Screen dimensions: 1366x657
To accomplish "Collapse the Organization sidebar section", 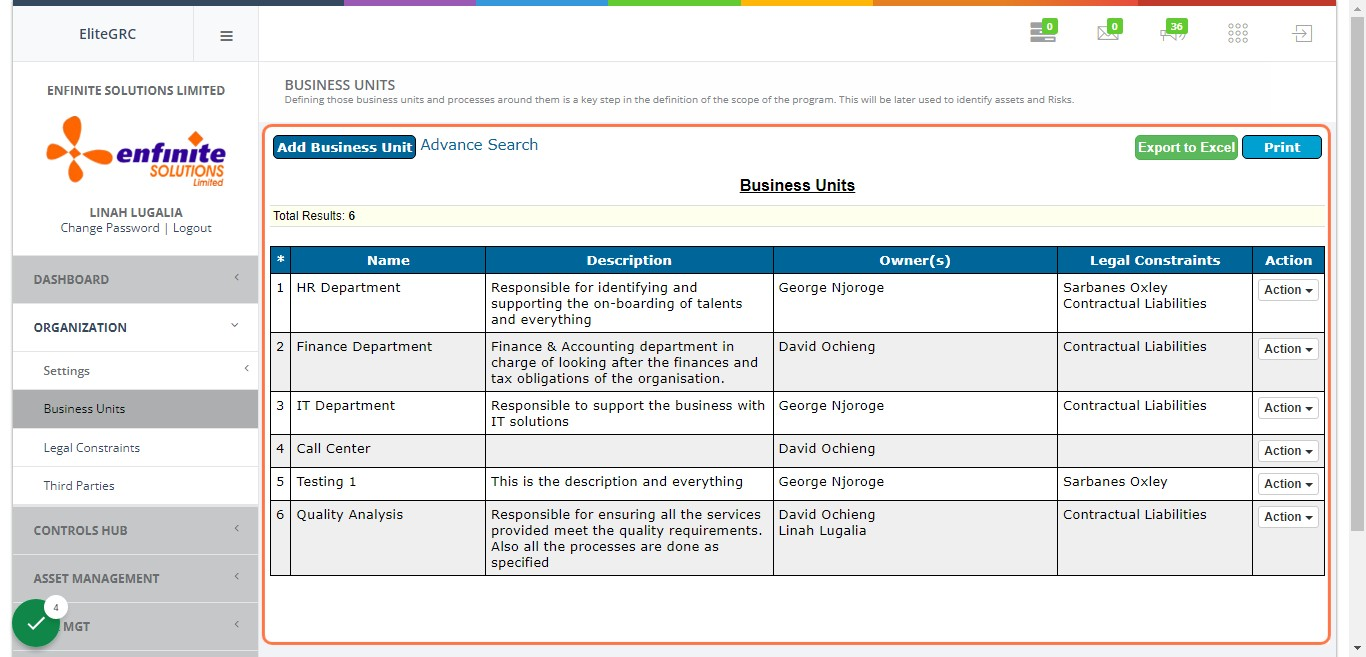I will click(x=135, y=327).
